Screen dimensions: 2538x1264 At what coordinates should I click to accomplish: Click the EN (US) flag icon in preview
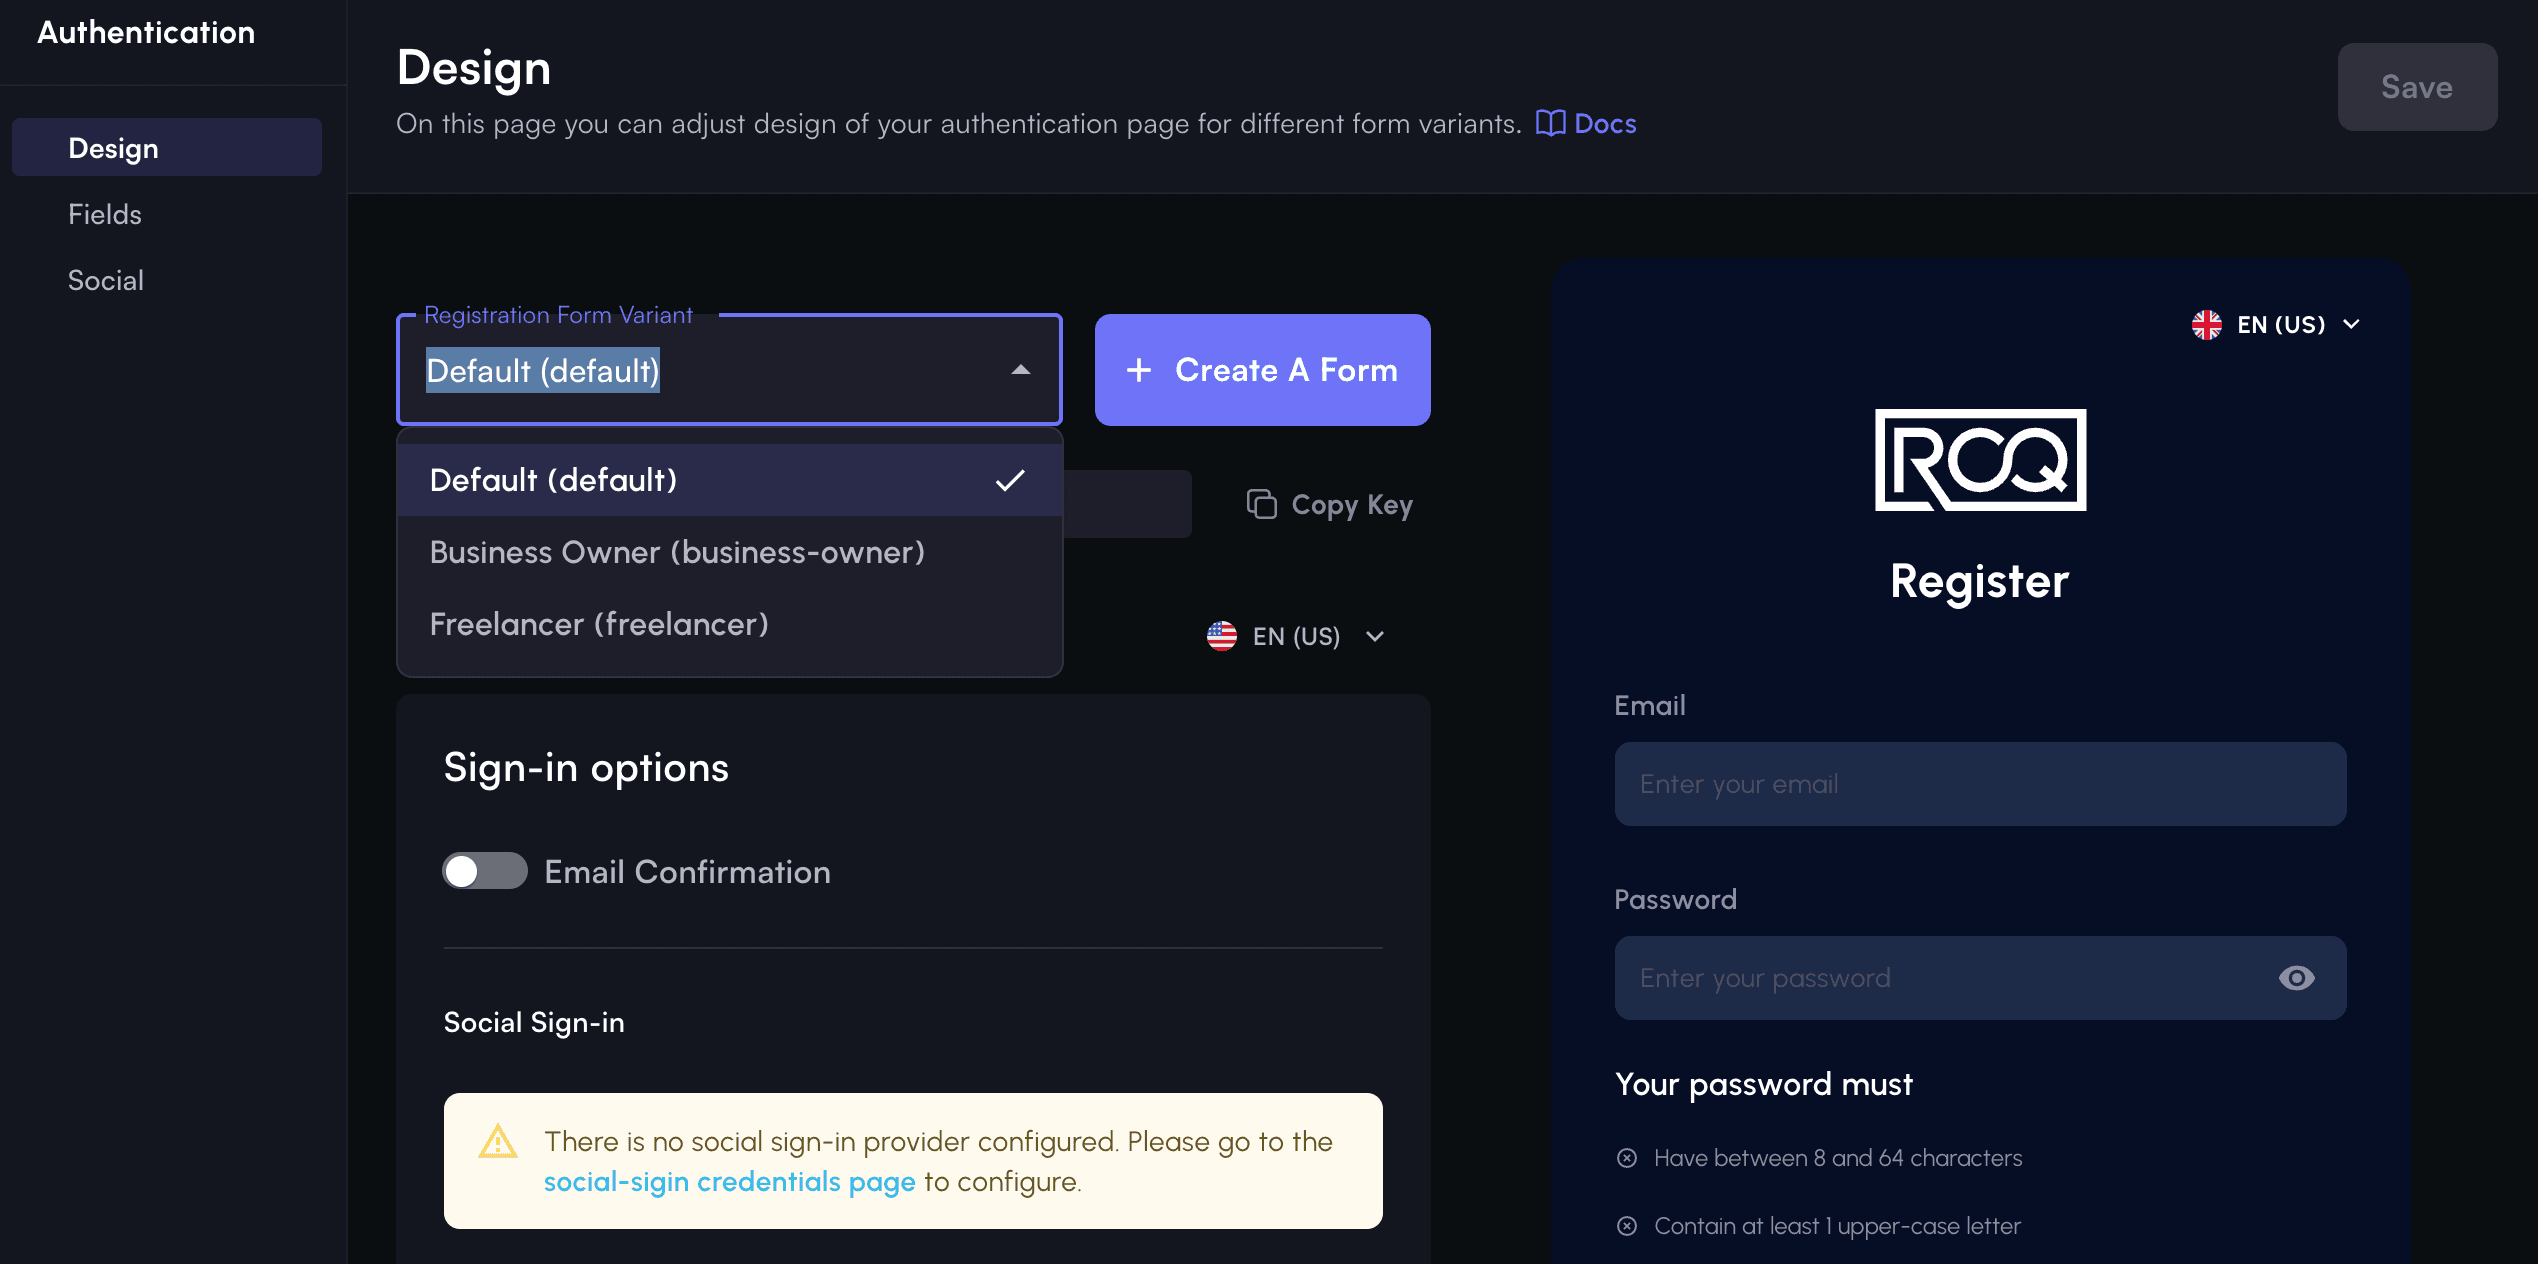coord(2205,324)
